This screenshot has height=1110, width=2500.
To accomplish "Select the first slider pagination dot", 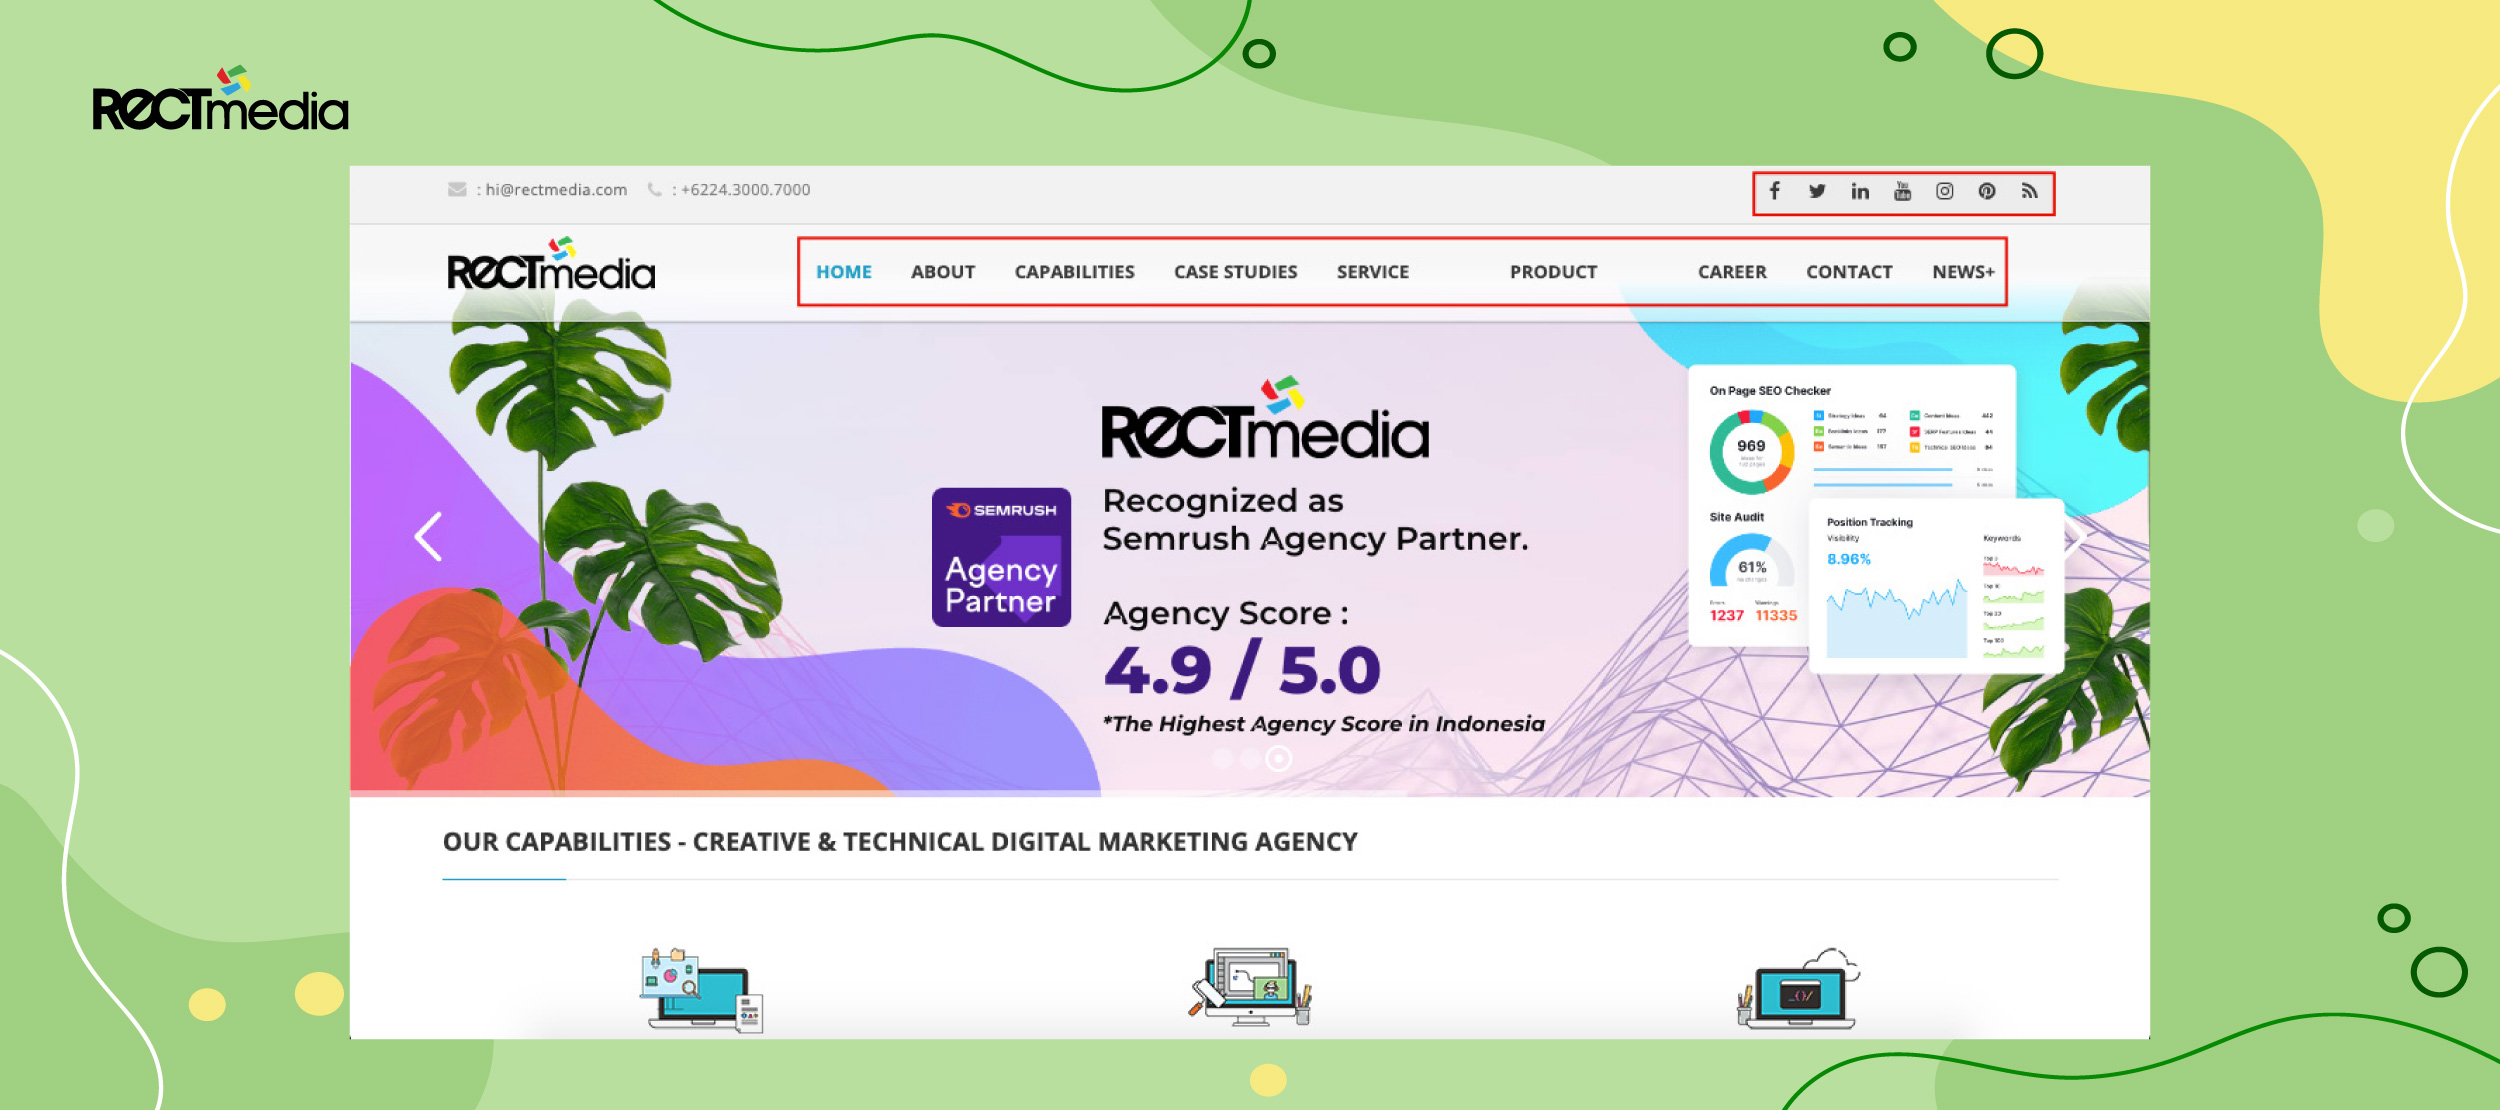I will 1222,759.
